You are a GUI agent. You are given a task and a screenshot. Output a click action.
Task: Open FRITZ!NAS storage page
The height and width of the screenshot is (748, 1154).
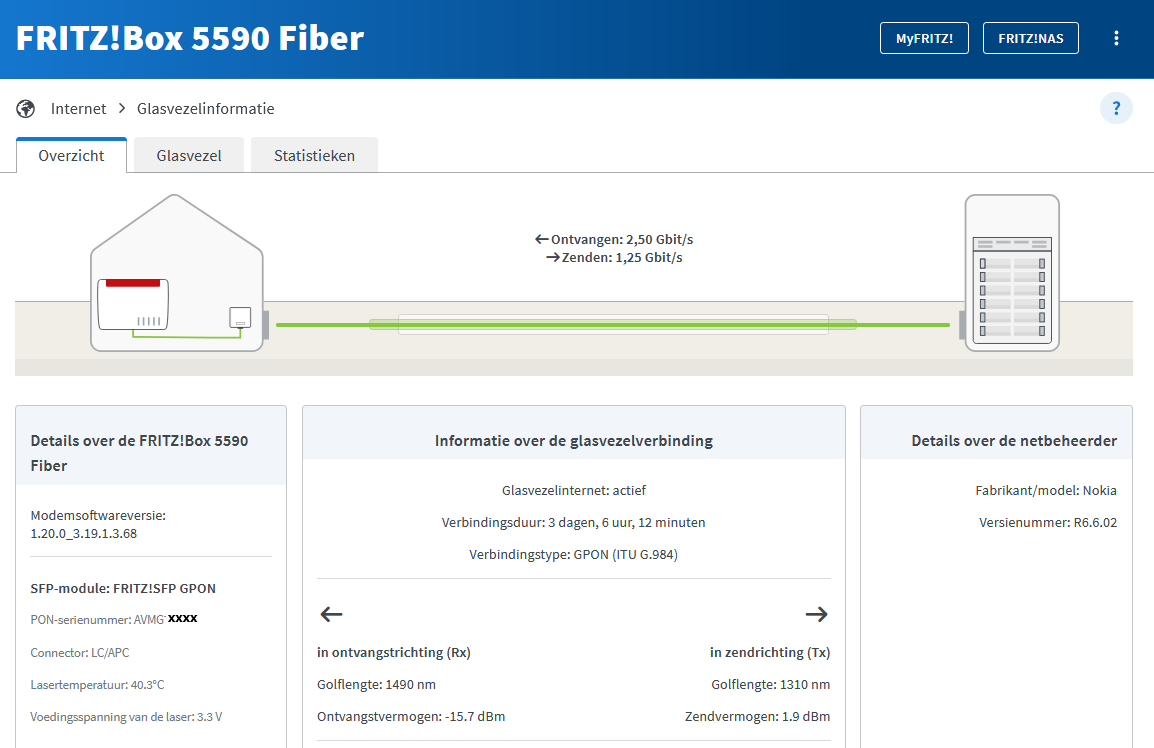(x=1030, y=39)
